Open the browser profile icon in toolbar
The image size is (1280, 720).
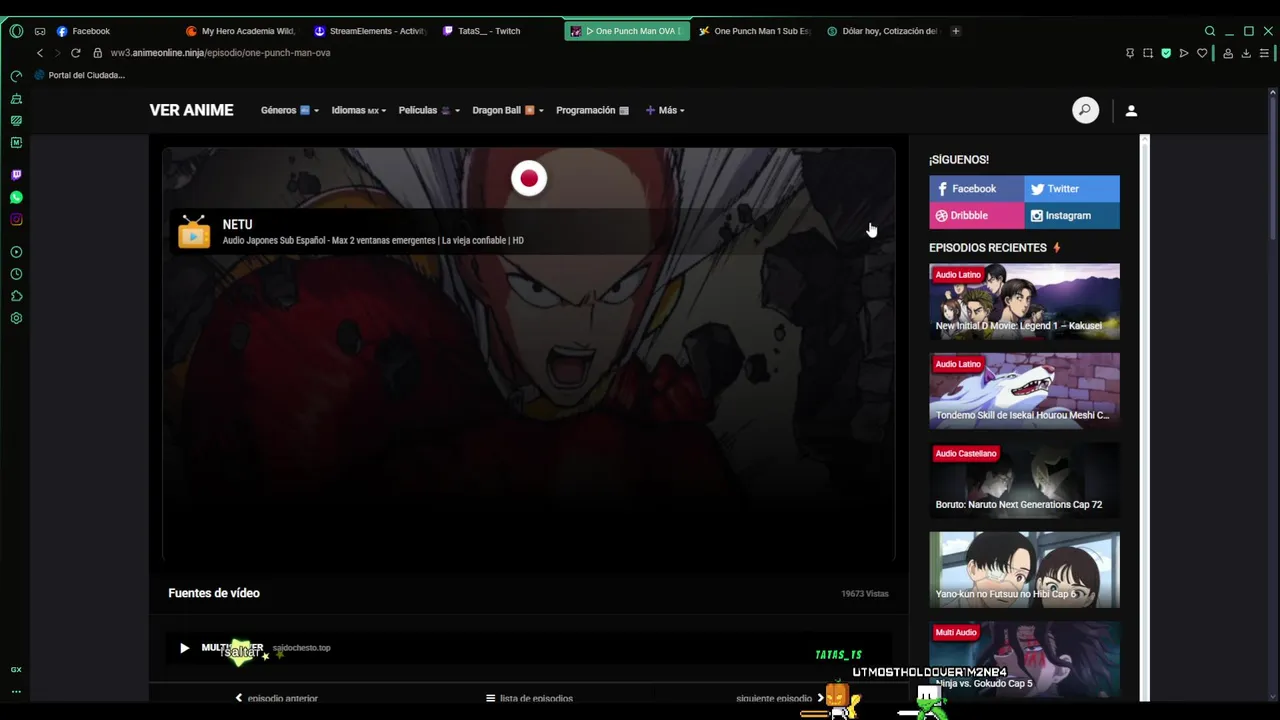coord(1228,53)
